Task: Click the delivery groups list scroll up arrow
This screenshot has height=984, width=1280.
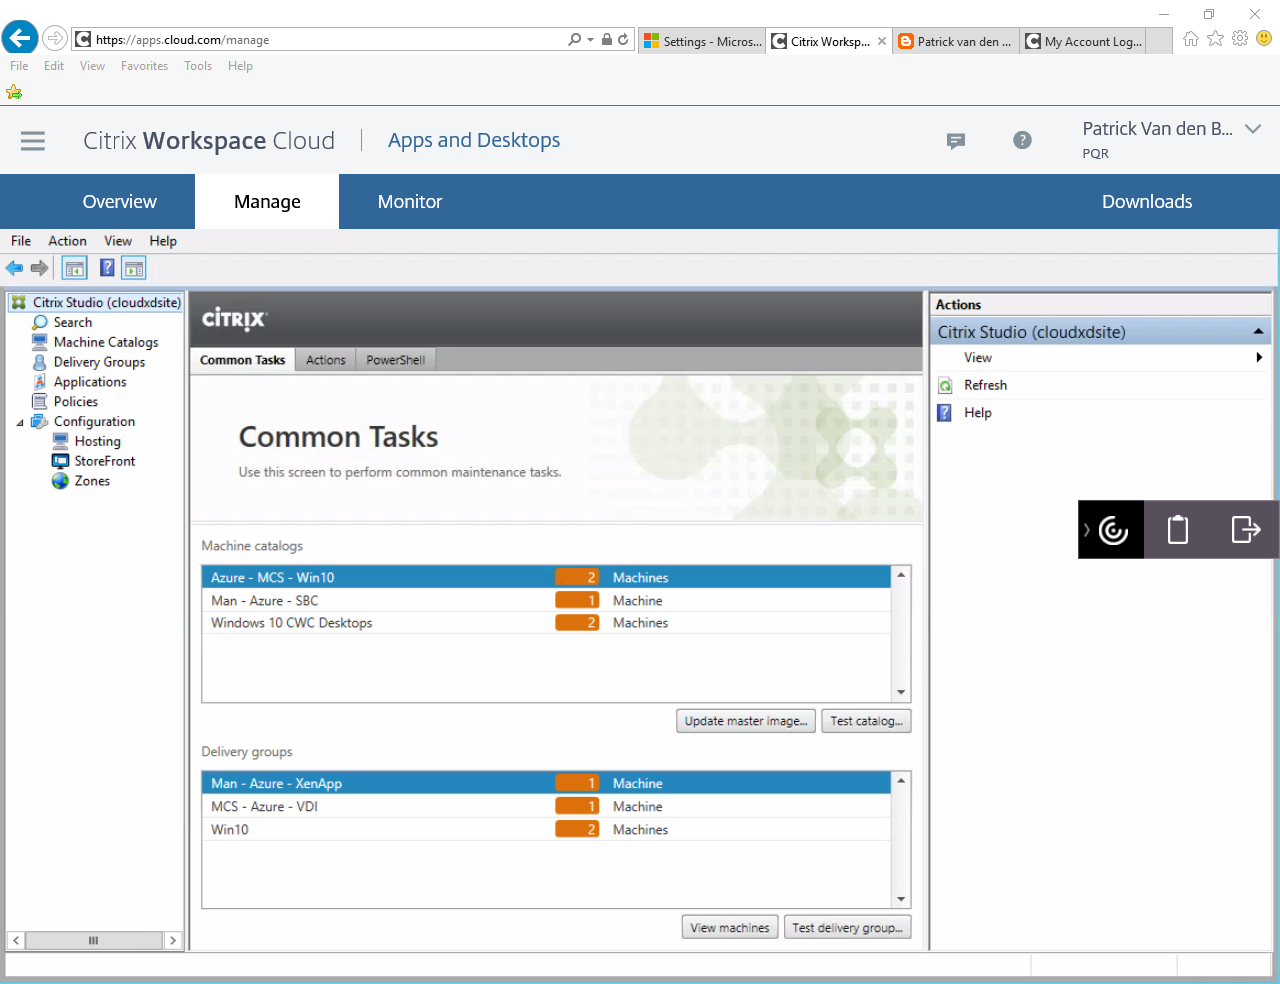Action: 901,781
